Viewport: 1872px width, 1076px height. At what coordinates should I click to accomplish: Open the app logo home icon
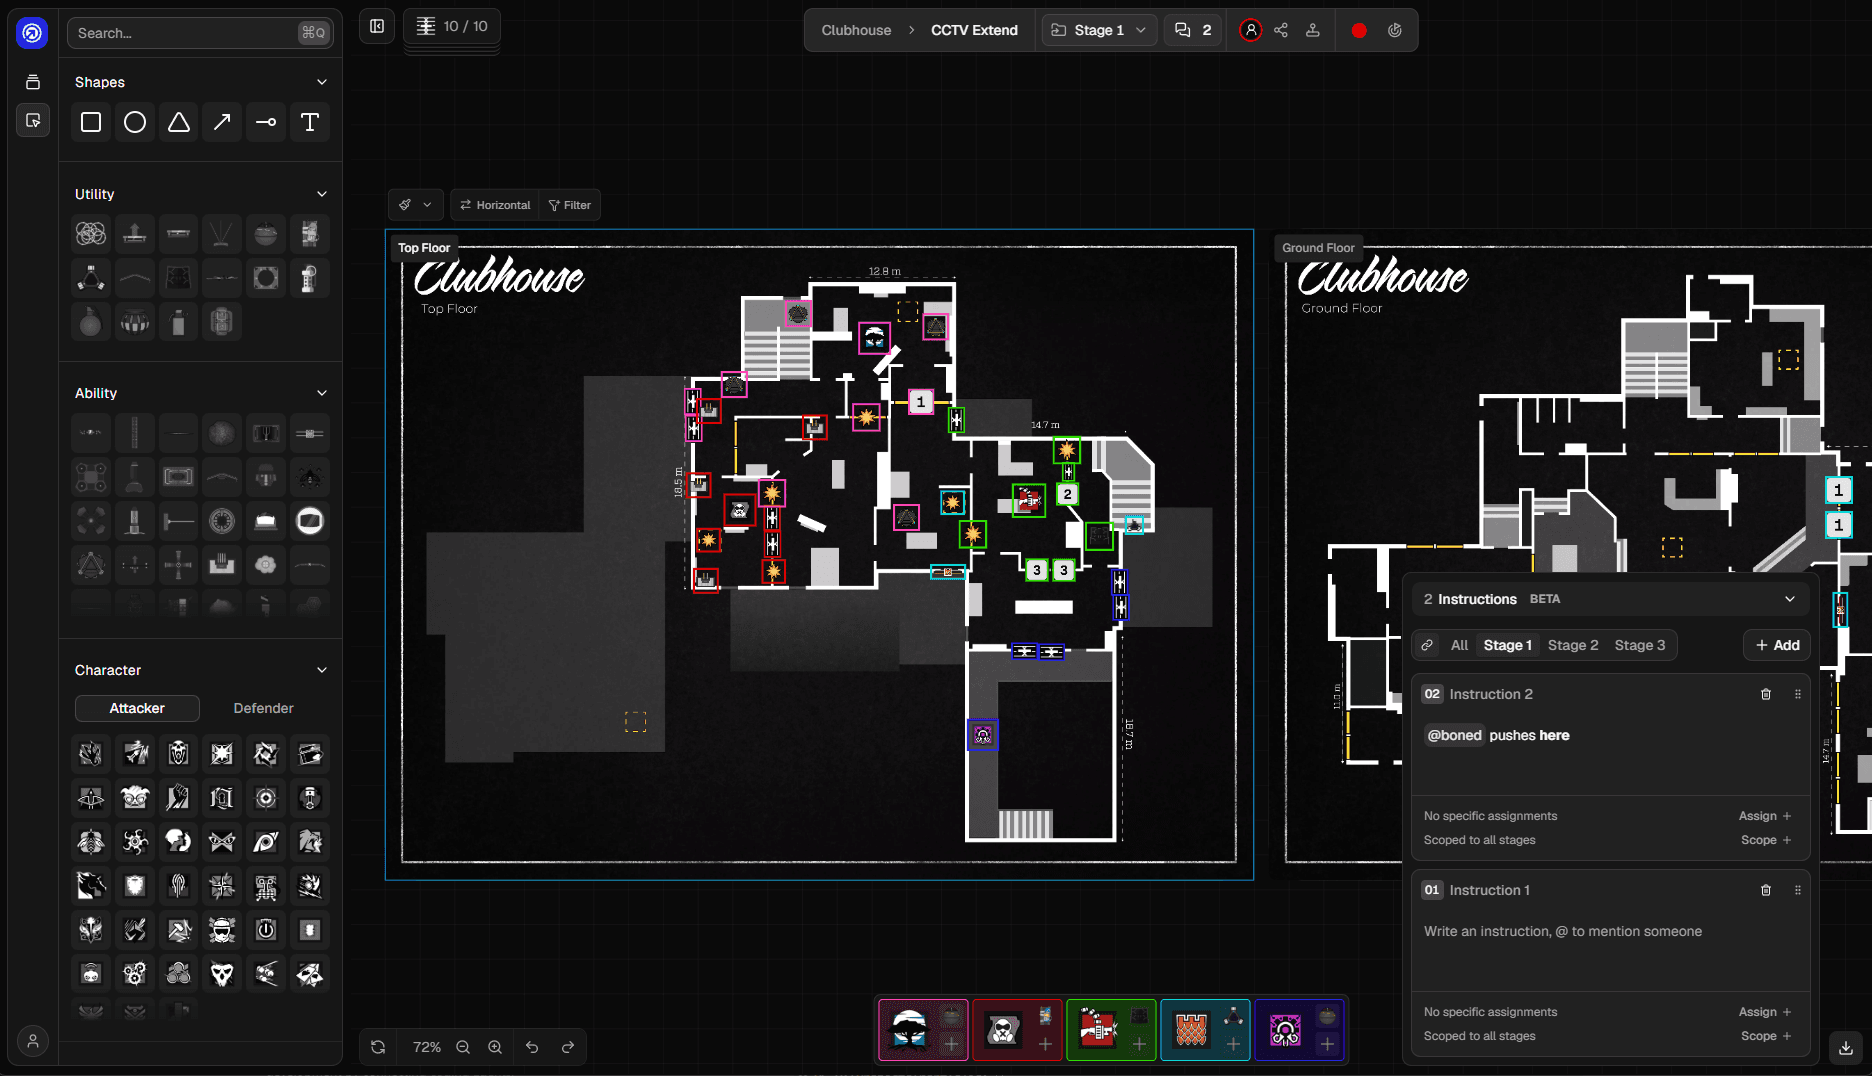pyautogui.click(x=33, y=33)
